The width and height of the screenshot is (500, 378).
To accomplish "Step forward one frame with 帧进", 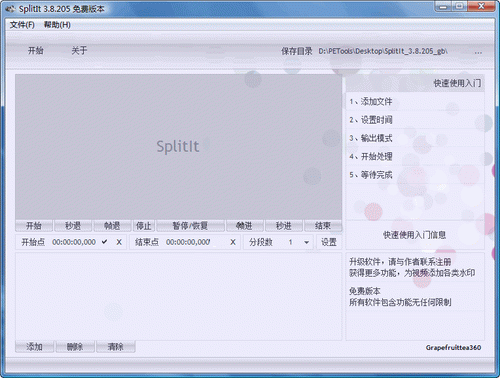I will (x=245, y=226).
